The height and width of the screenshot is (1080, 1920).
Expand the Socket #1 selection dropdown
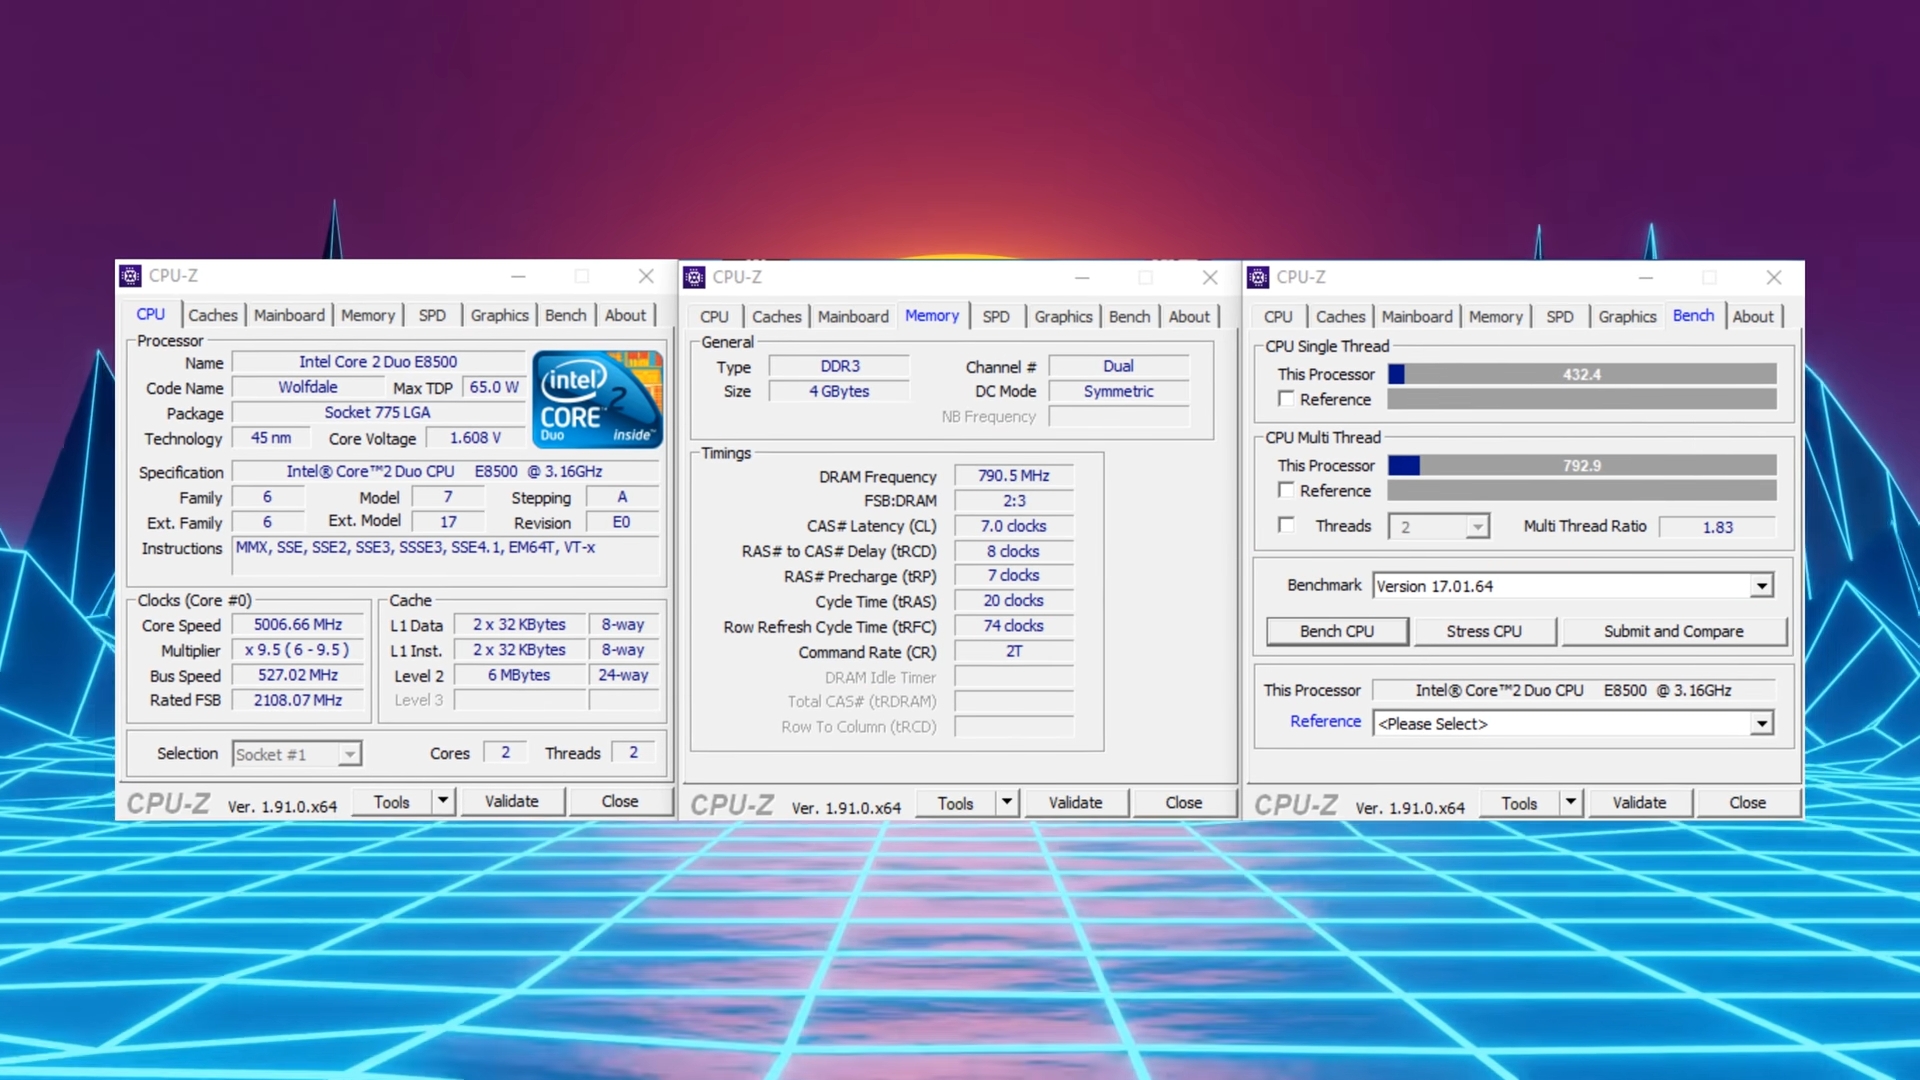349,754
